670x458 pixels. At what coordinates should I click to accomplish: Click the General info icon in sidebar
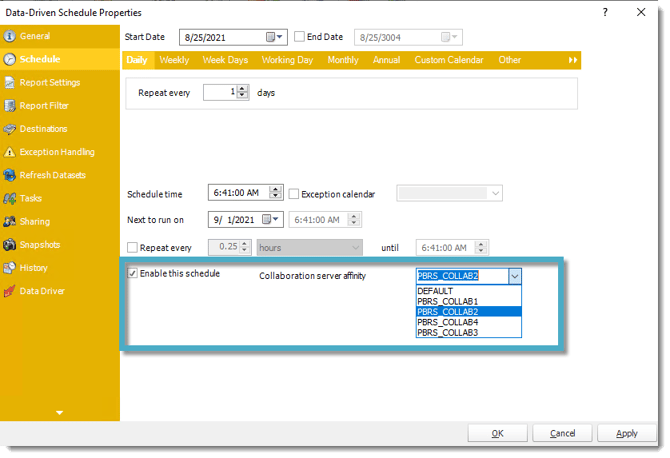[x=9, y=36]
